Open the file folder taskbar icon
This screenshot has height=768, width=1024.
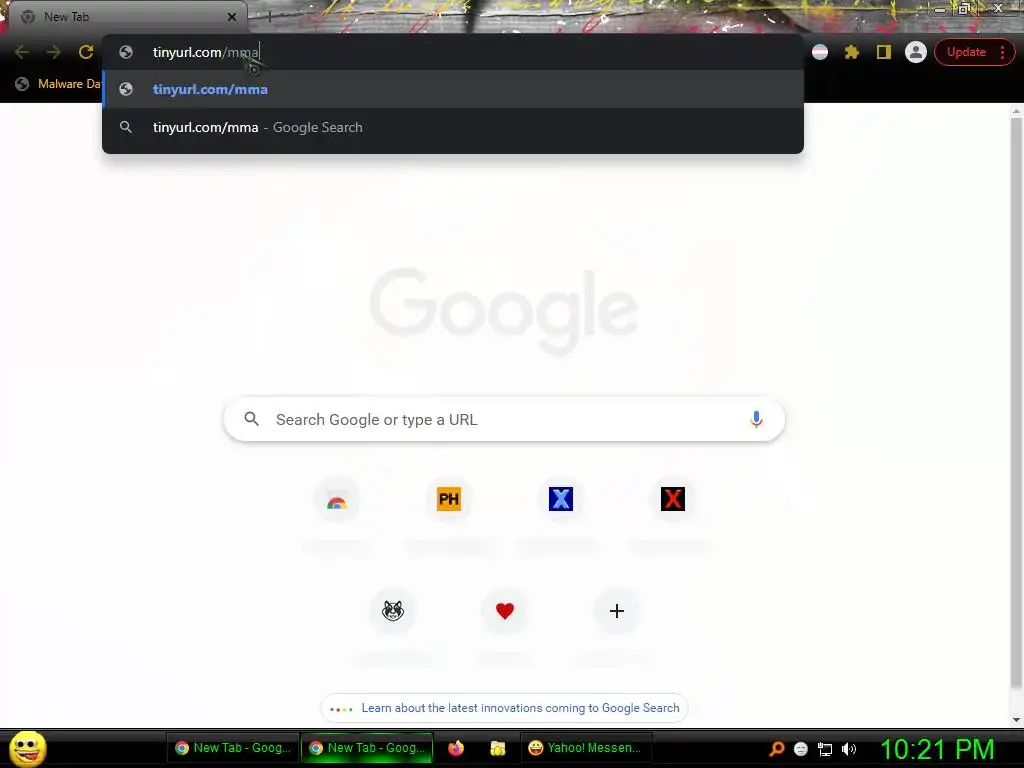[498, 748]
